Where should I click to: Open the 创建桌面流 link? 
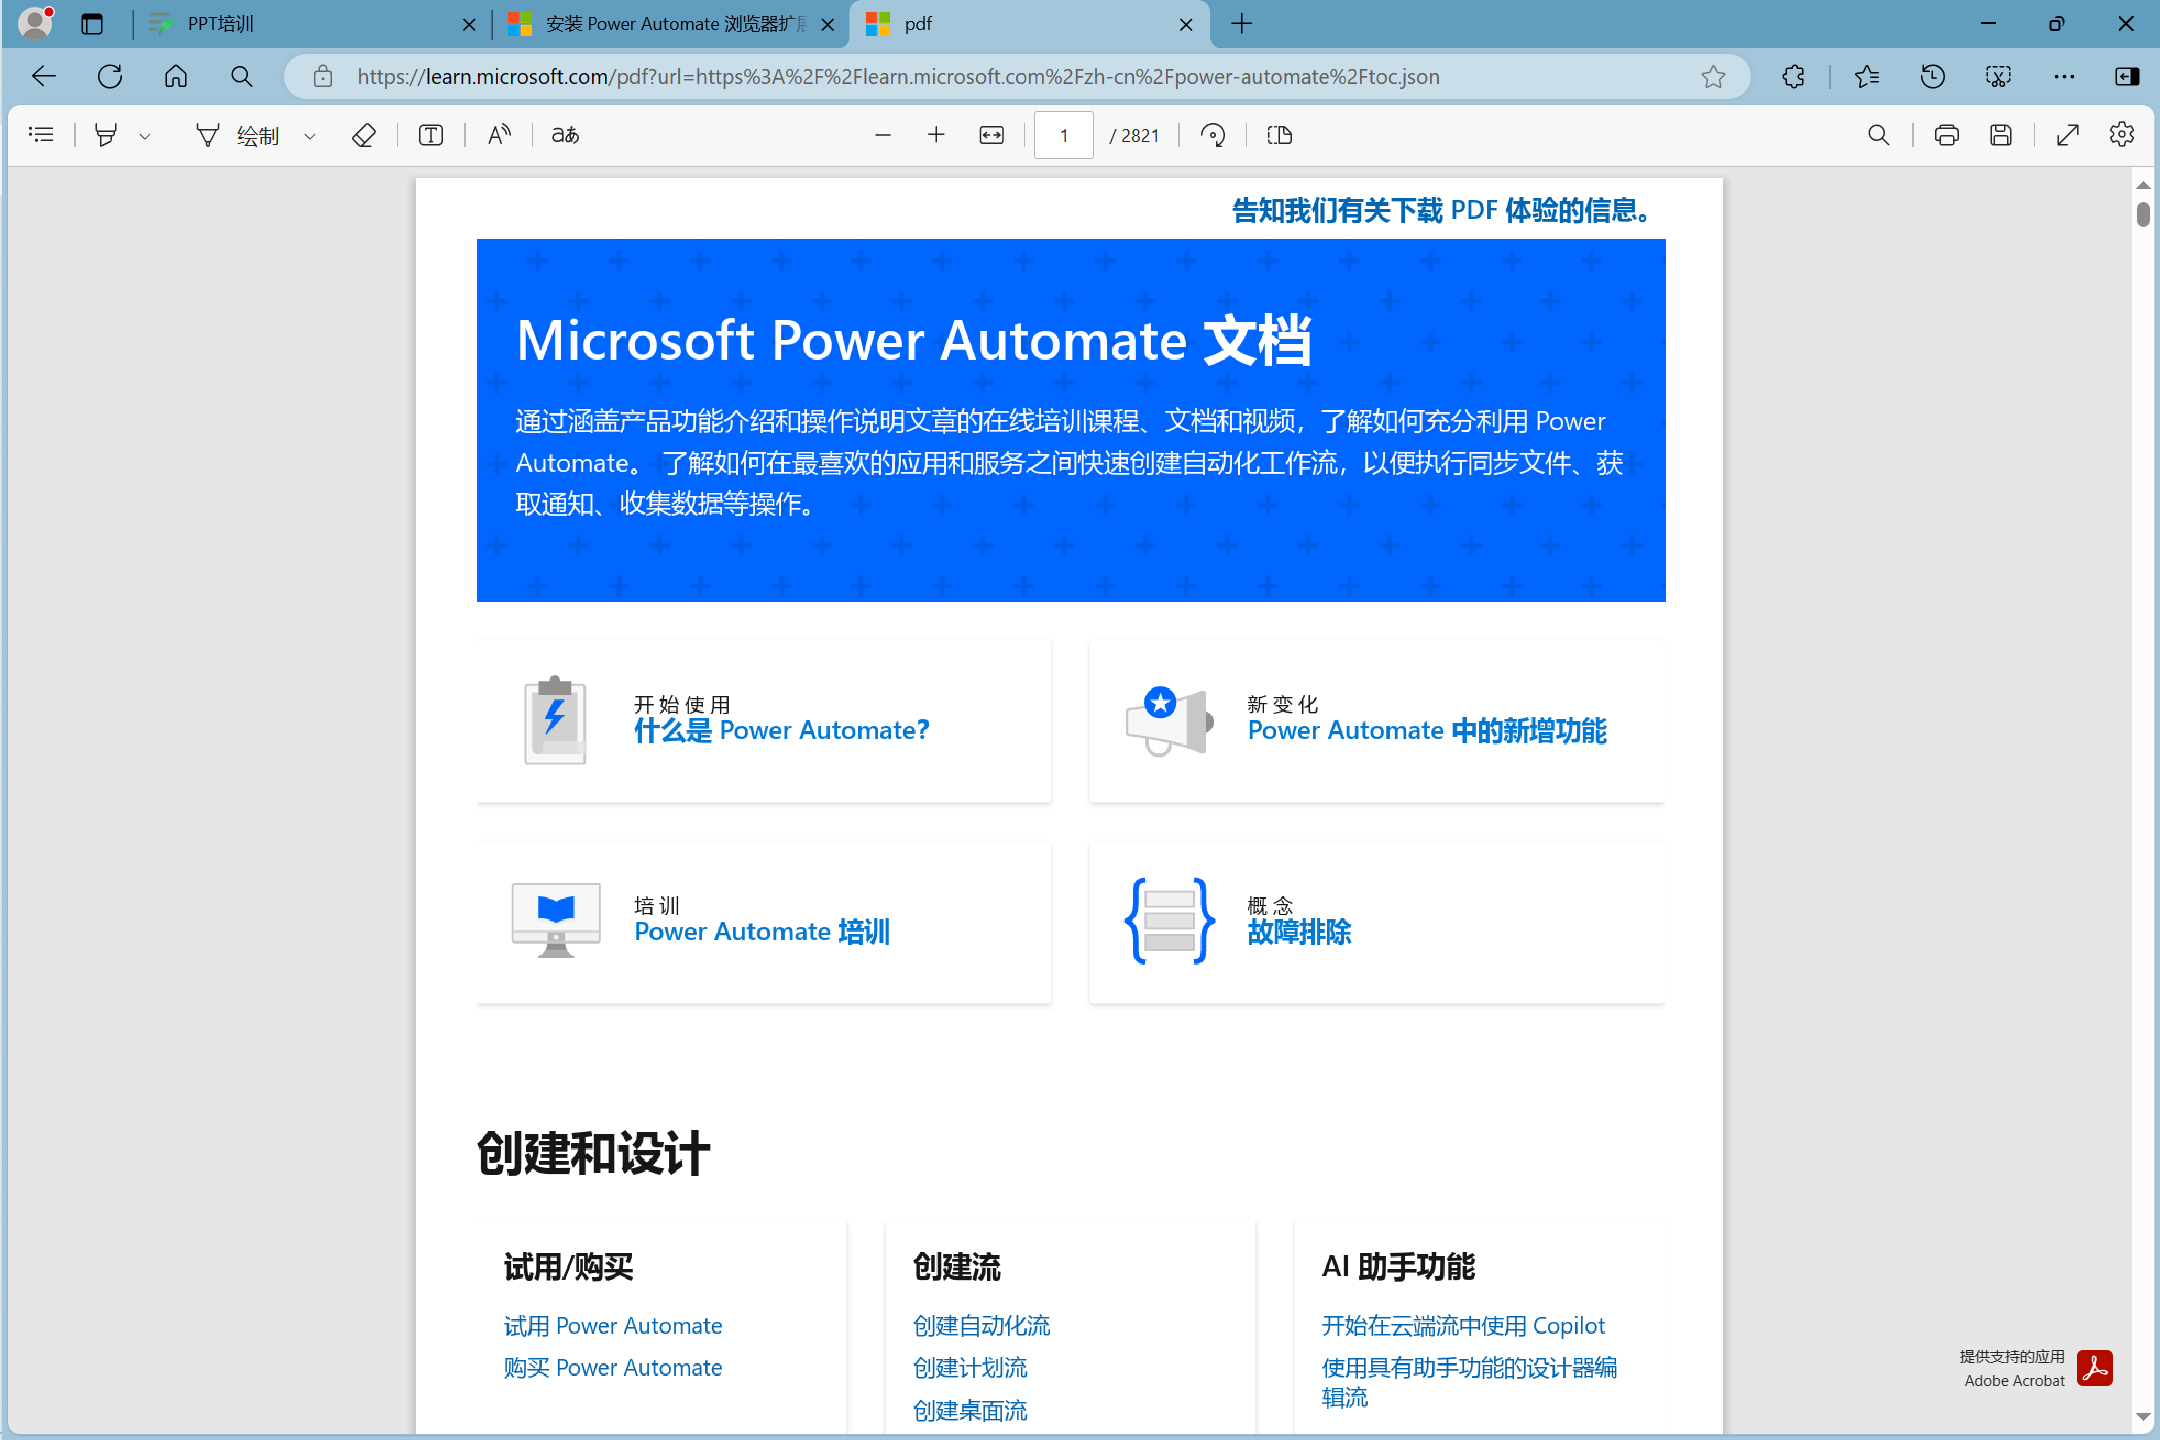(x=970, y=1411)
